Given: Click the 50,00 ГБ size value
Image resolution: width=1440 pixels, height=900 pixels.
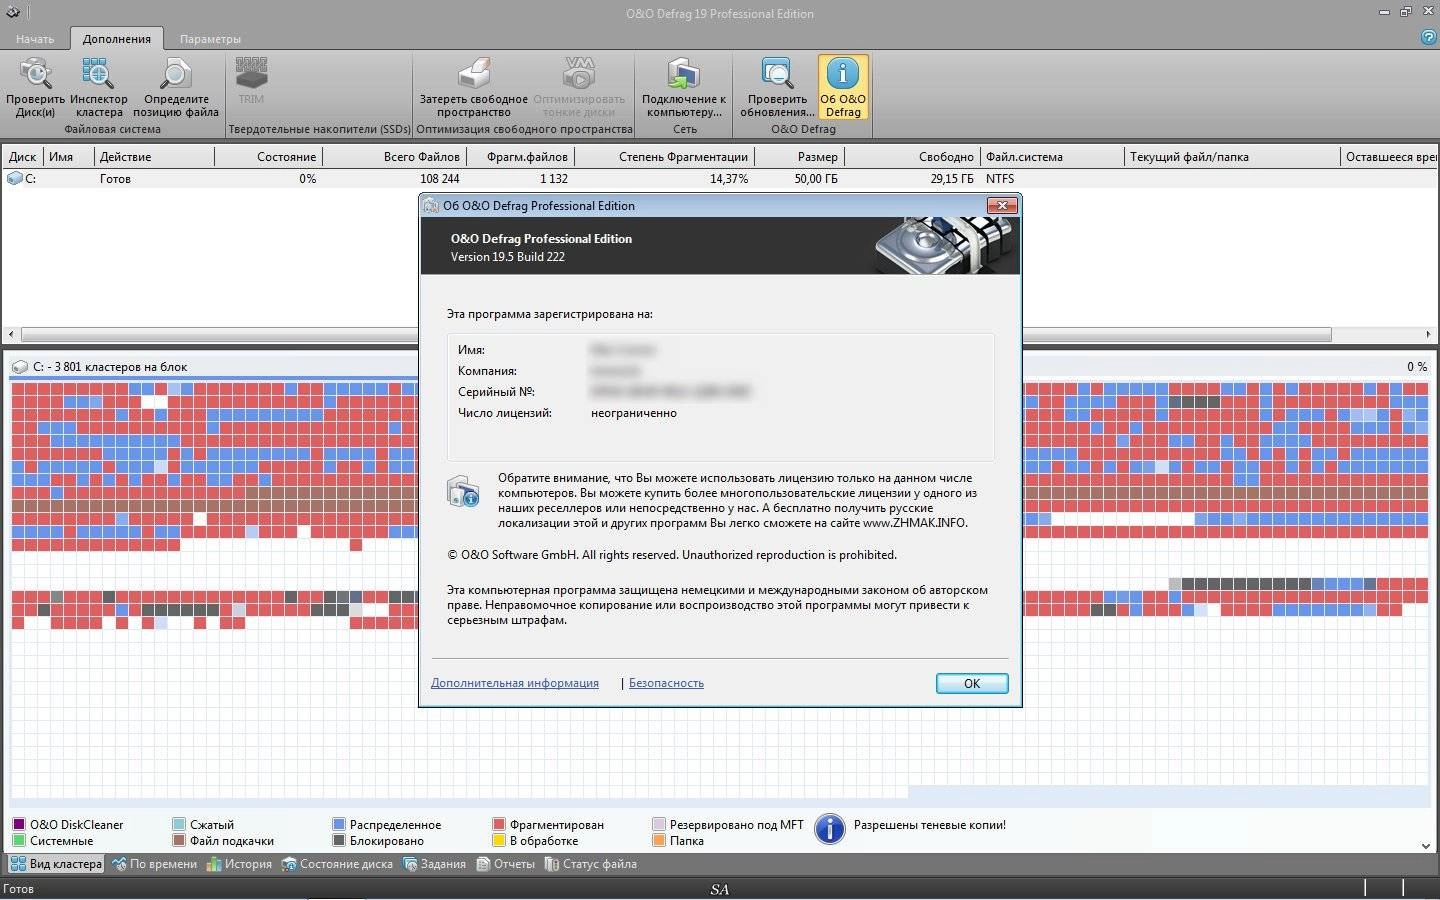Looking at the screenshot, I should [816, 179].
